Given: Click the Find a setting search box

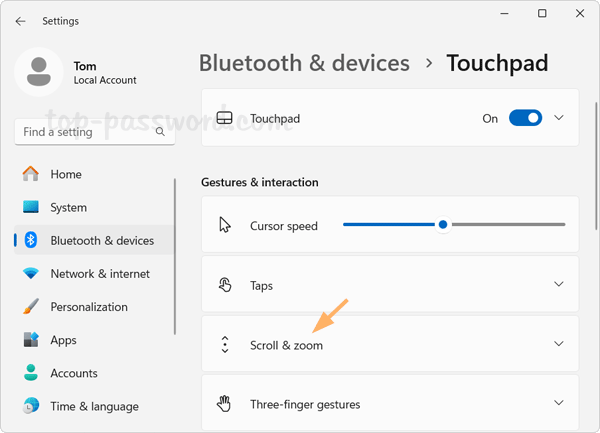Looking at the screenshot, I should 83,132.
